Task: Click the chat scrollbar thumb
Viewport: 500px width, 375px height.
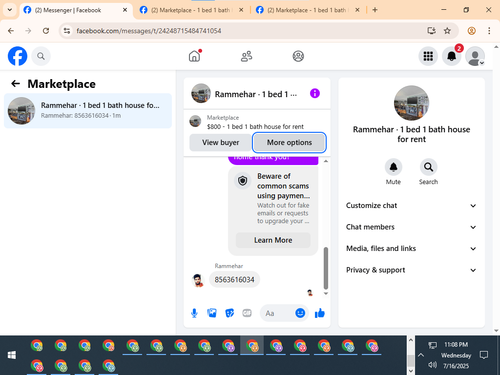Action: coord(326,268)
